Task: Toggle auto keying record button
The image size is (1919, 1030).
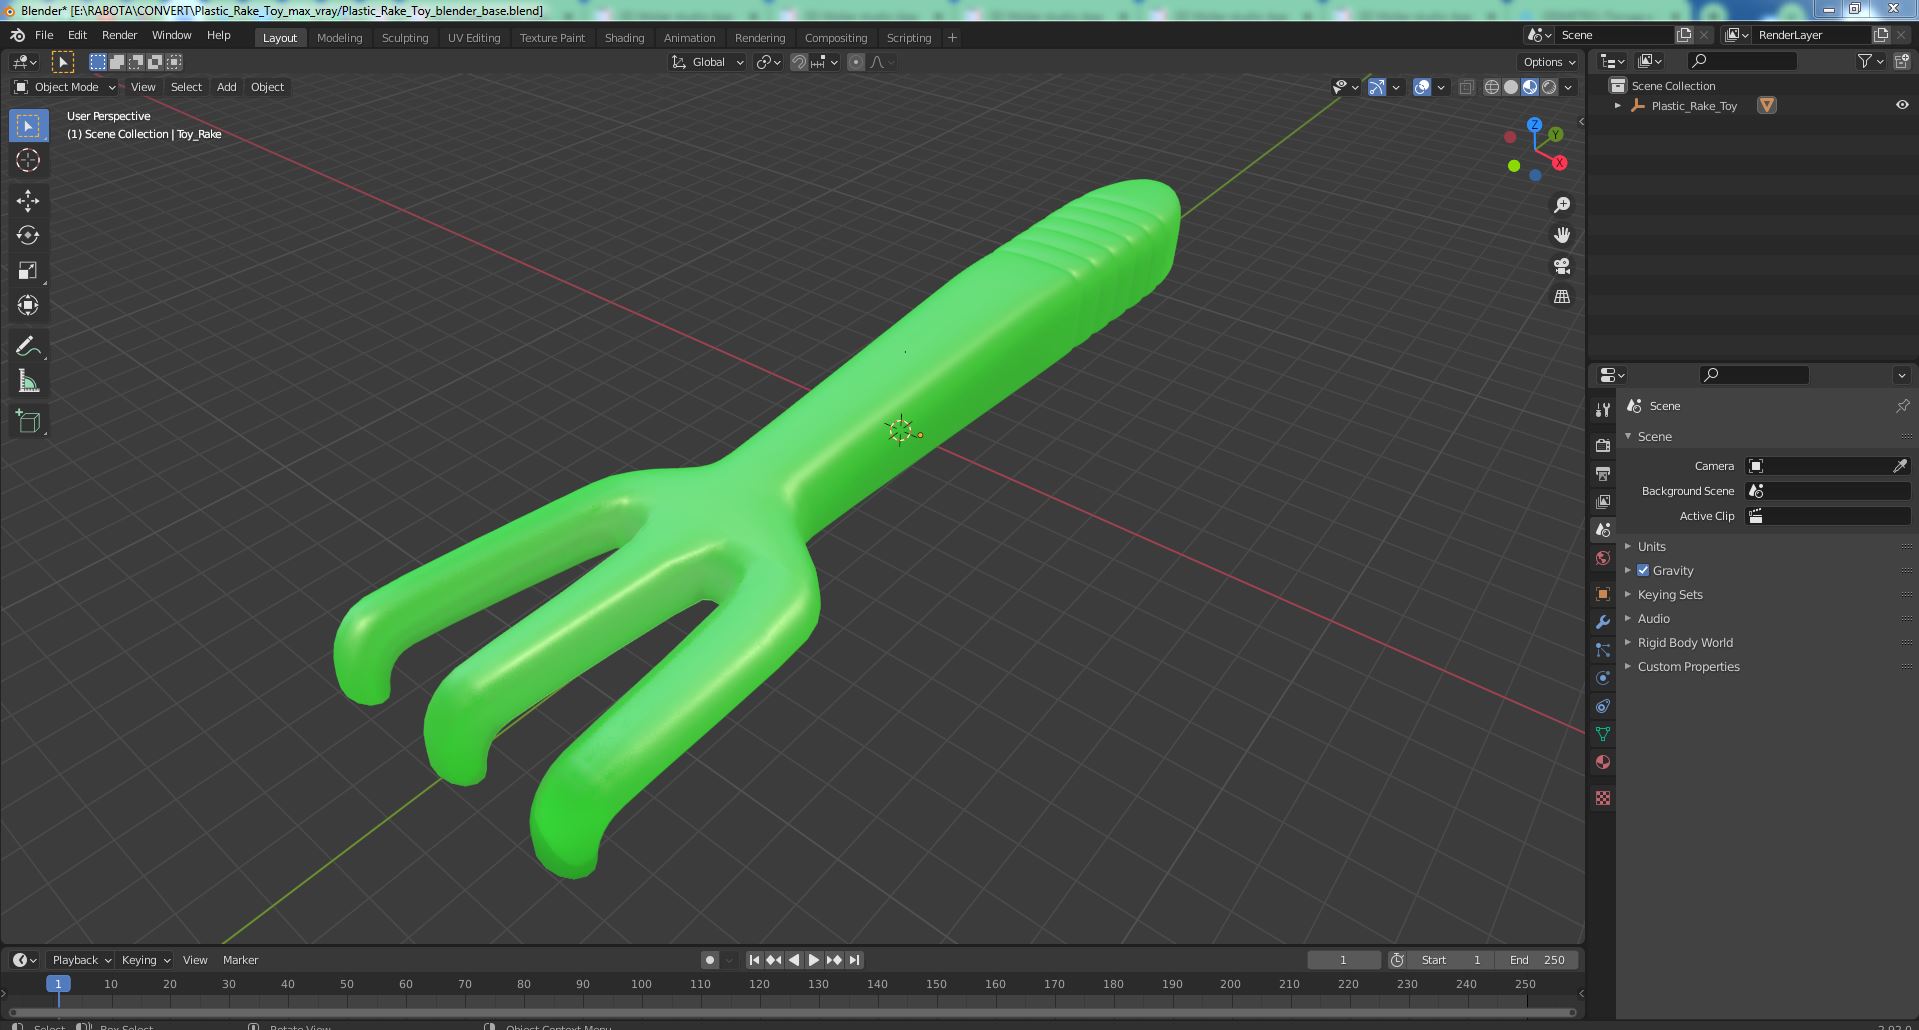Action: [x=710, y=960]
